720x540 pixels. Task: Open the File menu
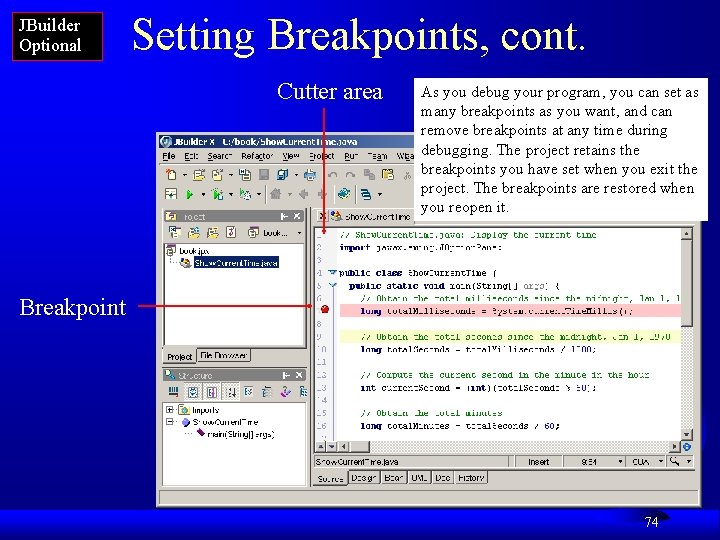coord(169,156)
